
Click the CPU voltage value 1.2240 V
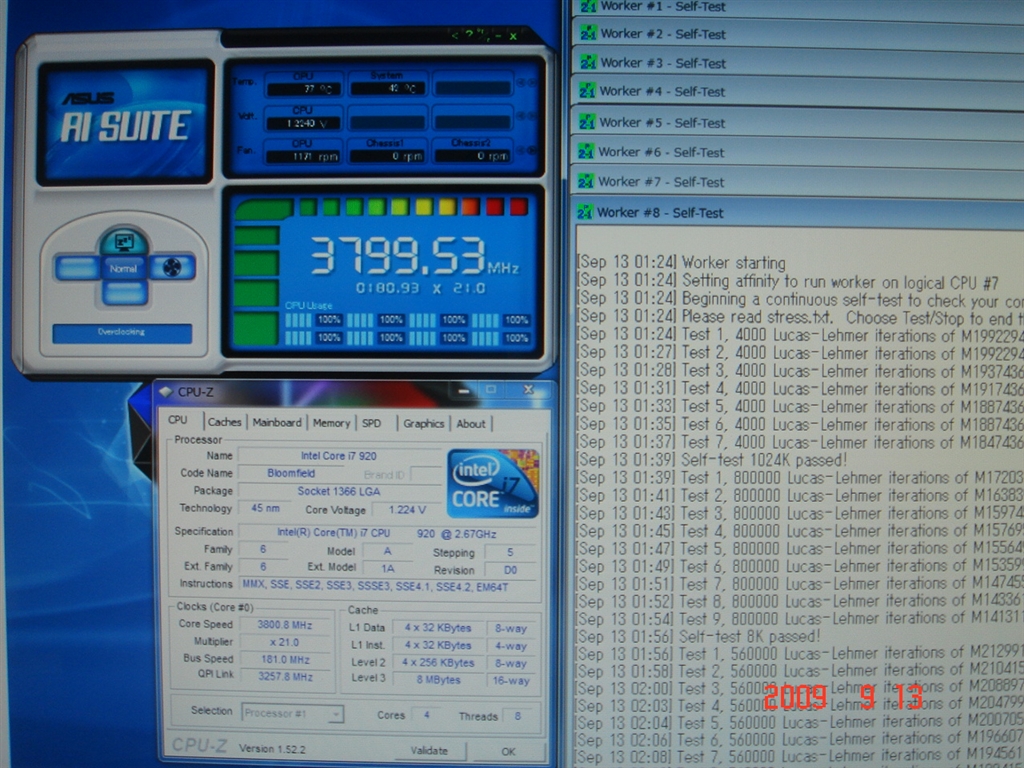pyautogui.click(x=304, y=123)
